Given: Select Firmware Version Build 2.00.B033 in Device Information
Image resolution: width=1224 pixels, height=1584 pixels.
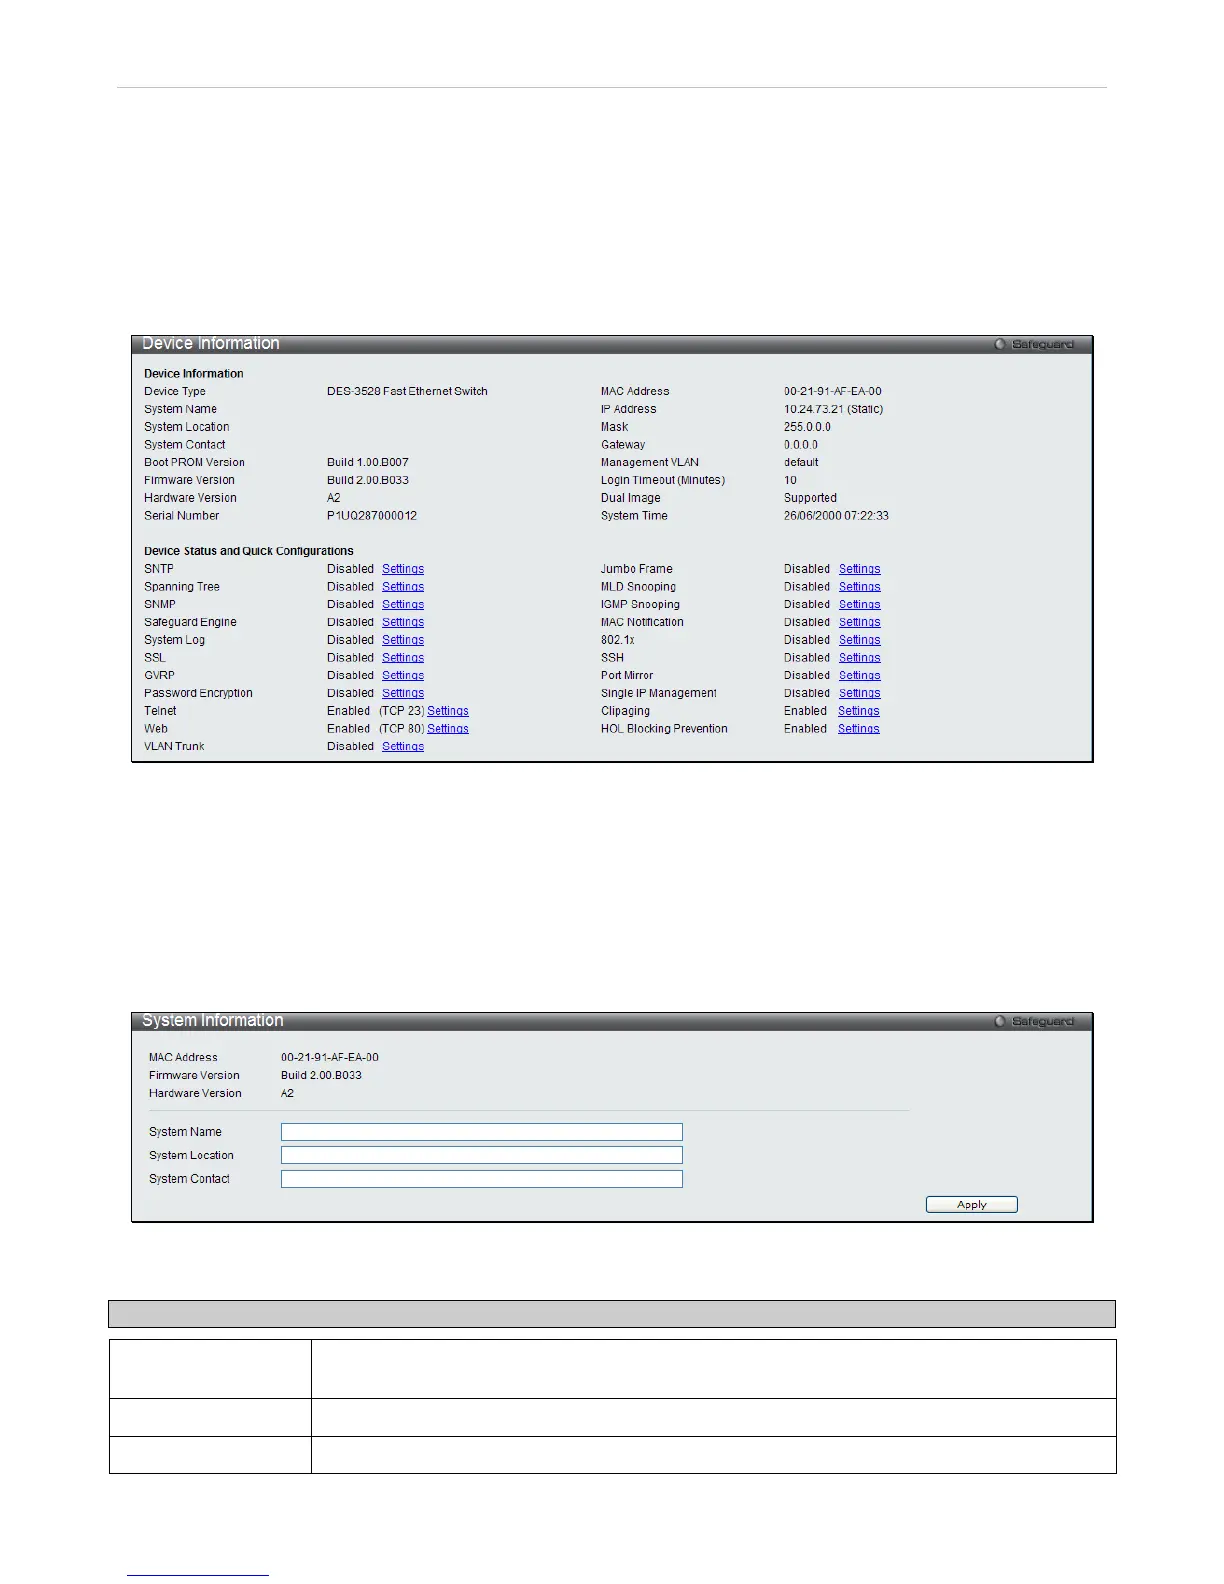Looking at the screenshot, I should pyautogui.click(x=368, y=480).
